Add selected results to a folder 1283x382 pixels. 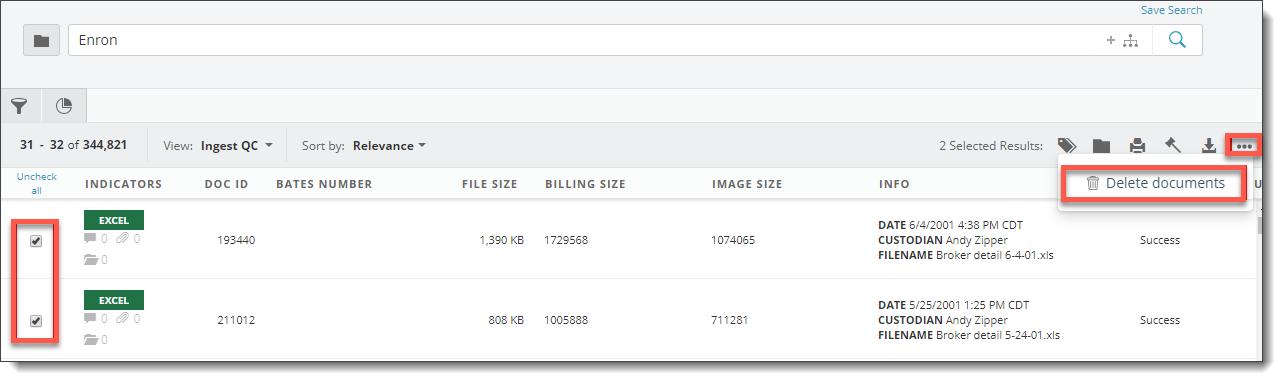[x=1101, y=146]
